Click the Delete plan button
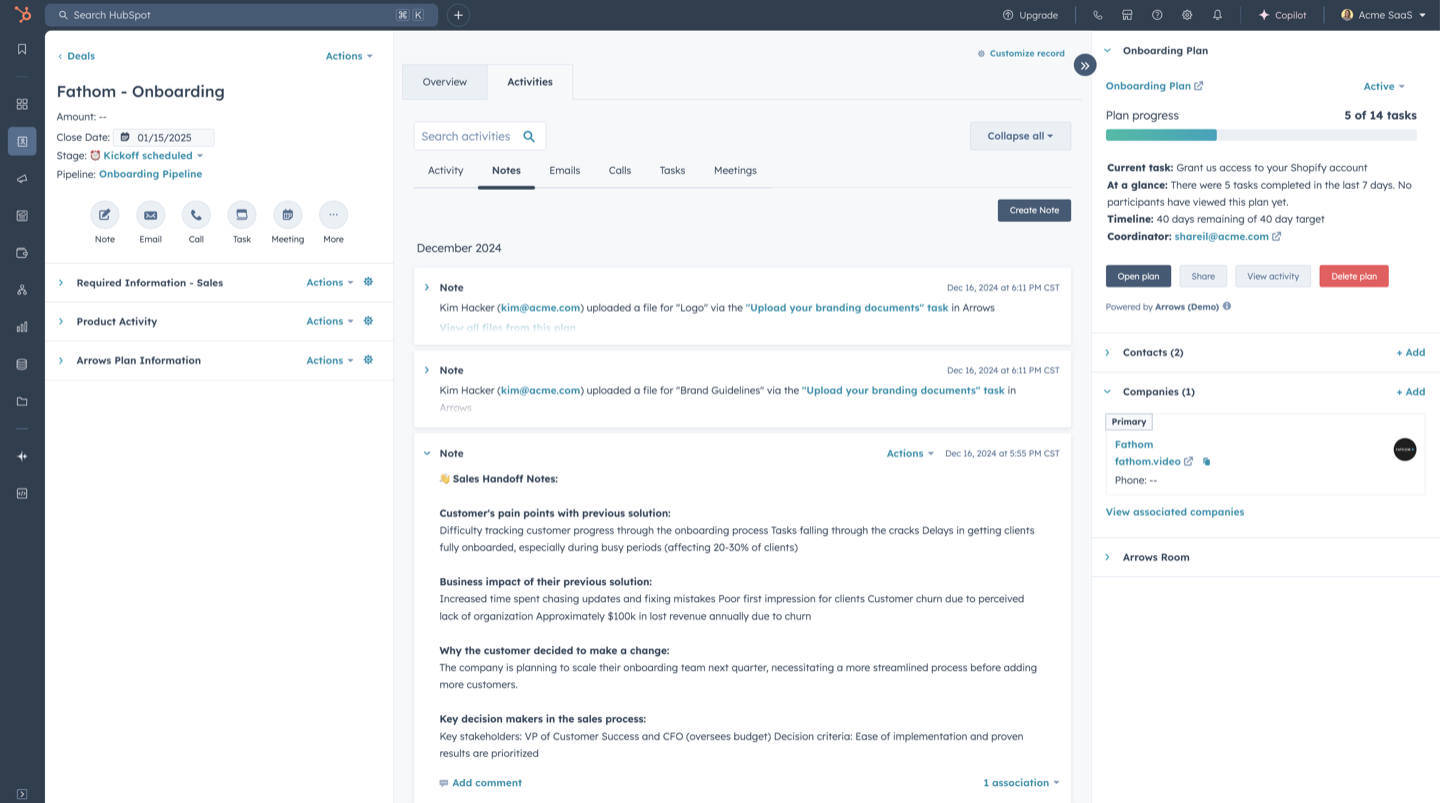The height and width of the screenshot is (803, 1440). pos(1354,276)
